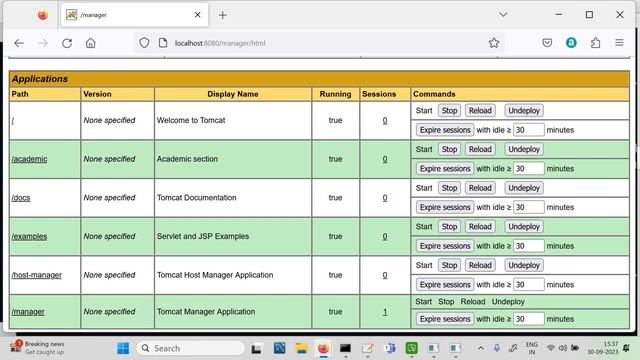640x360 pixels.
Task: Open Microsoft Teams from the taskbar
Action: coord(390,348)
